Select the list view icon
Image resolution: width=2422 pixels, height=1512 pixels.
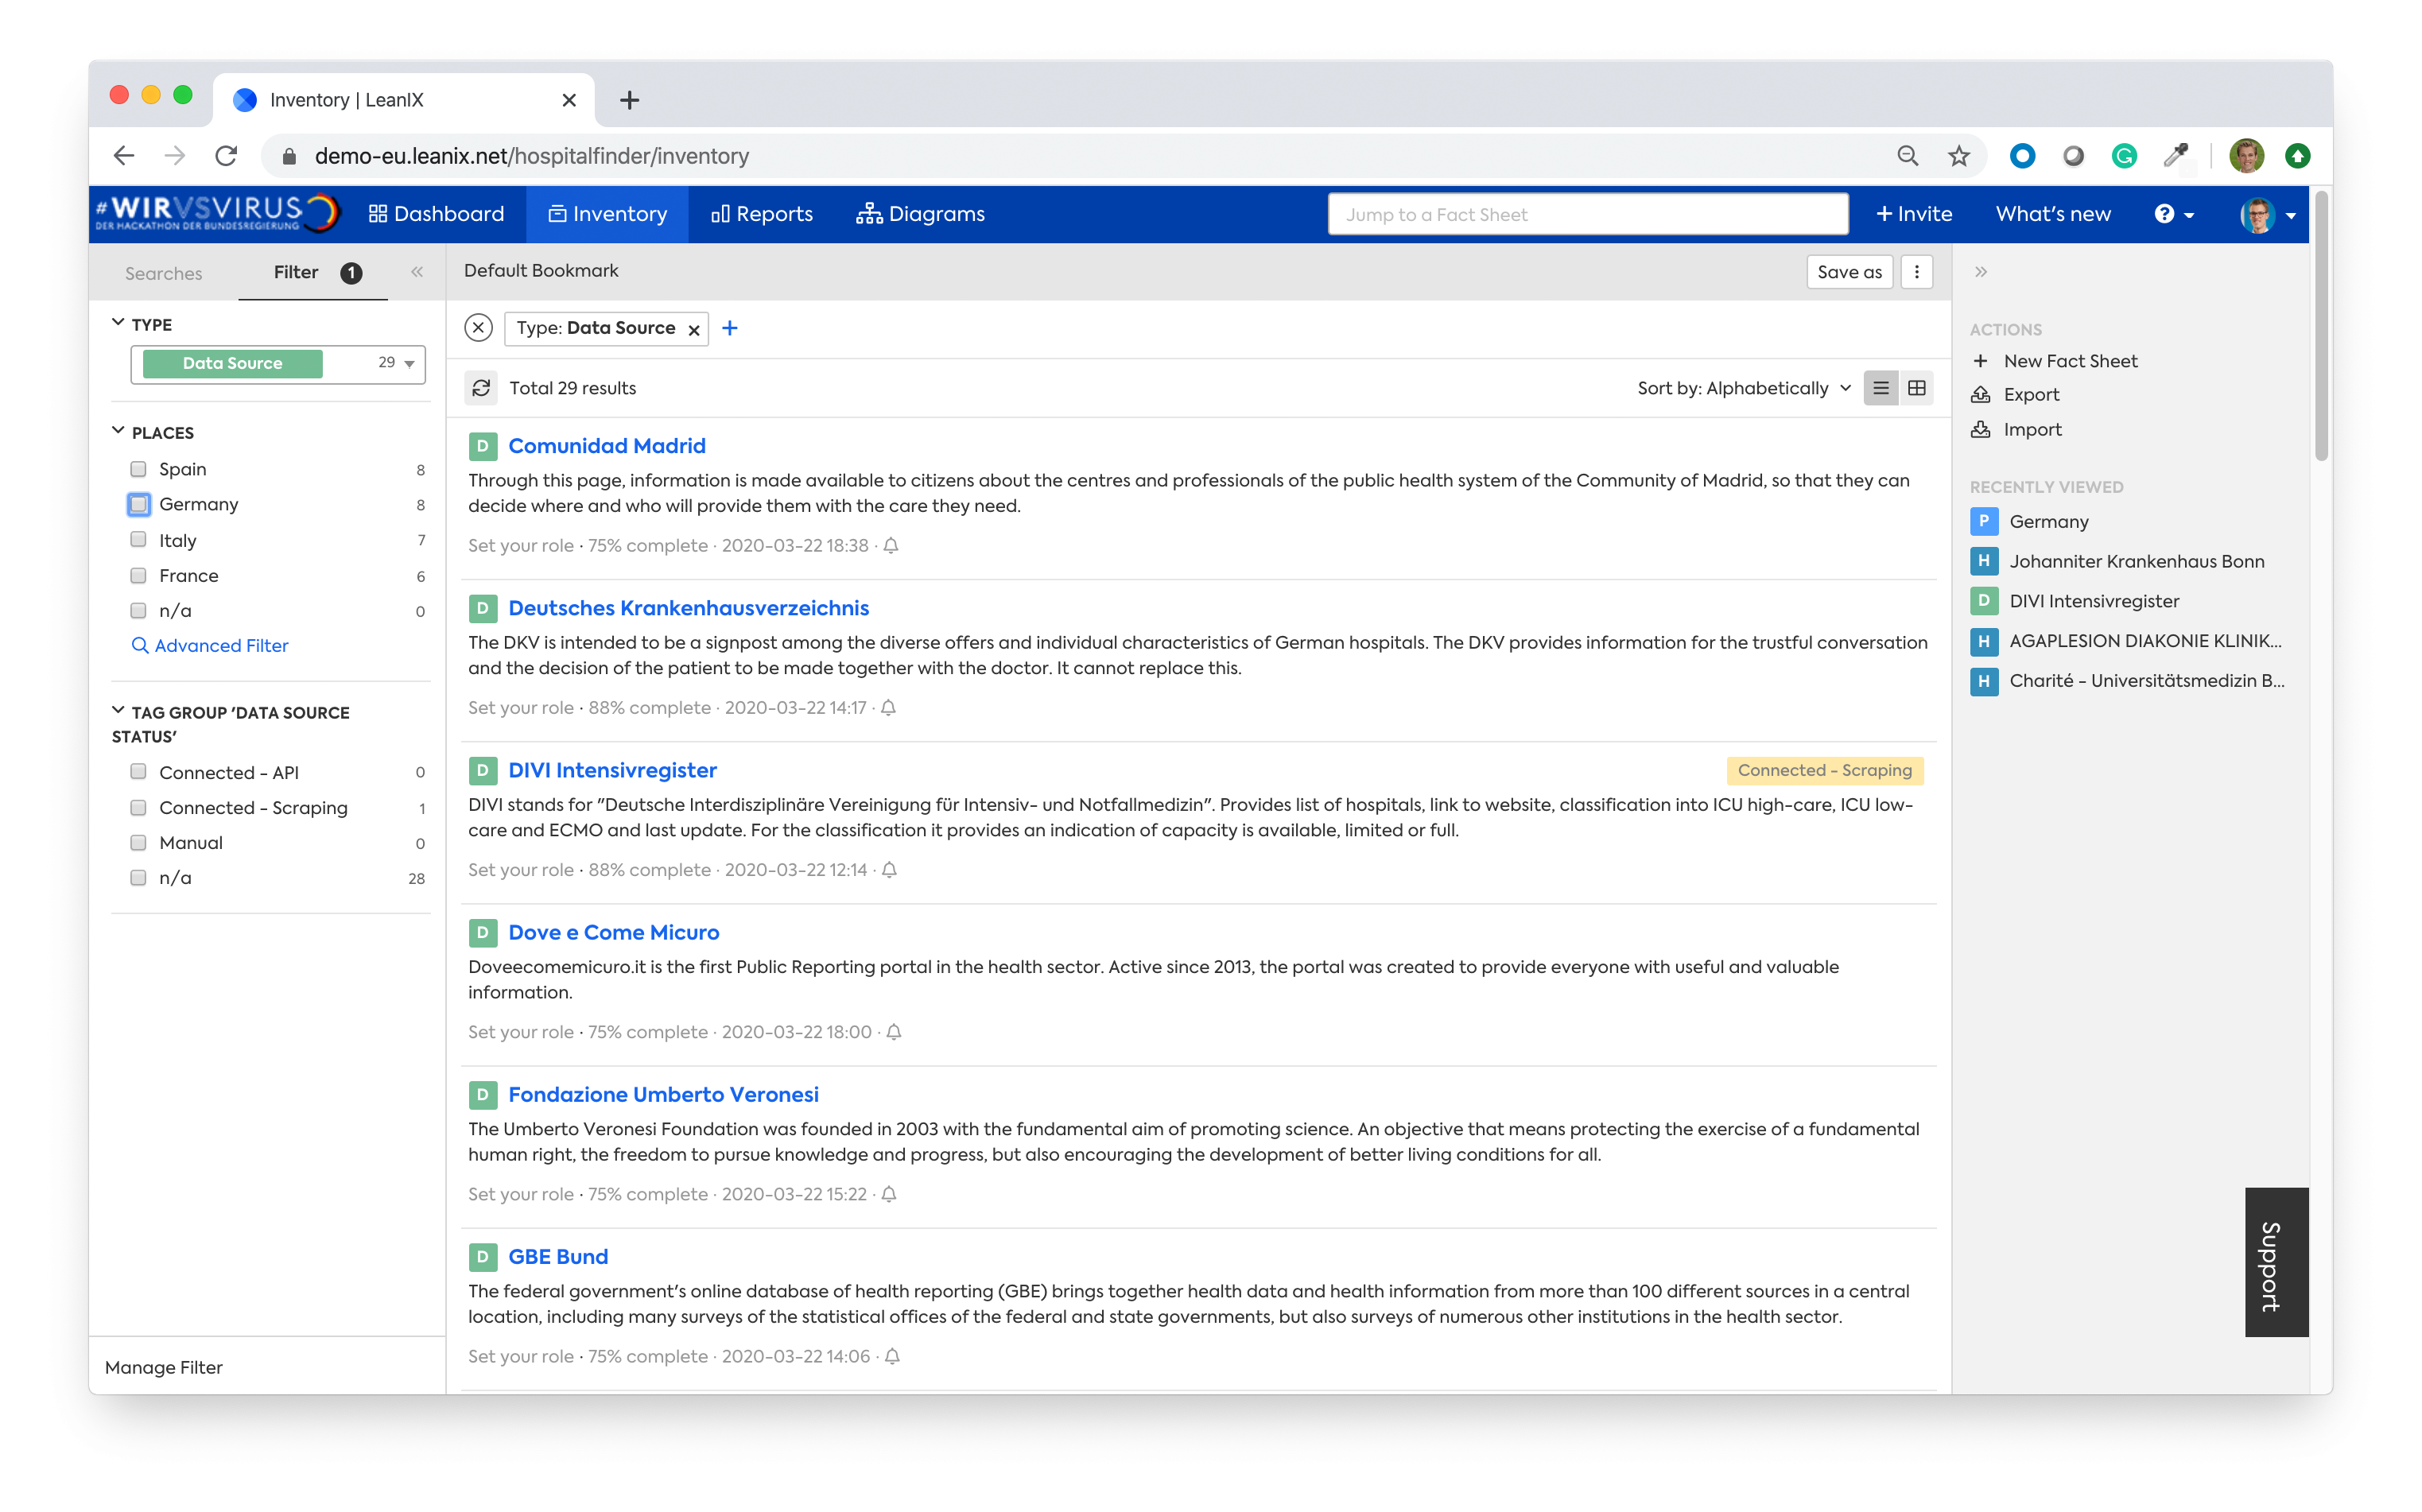coord(1880,388)
